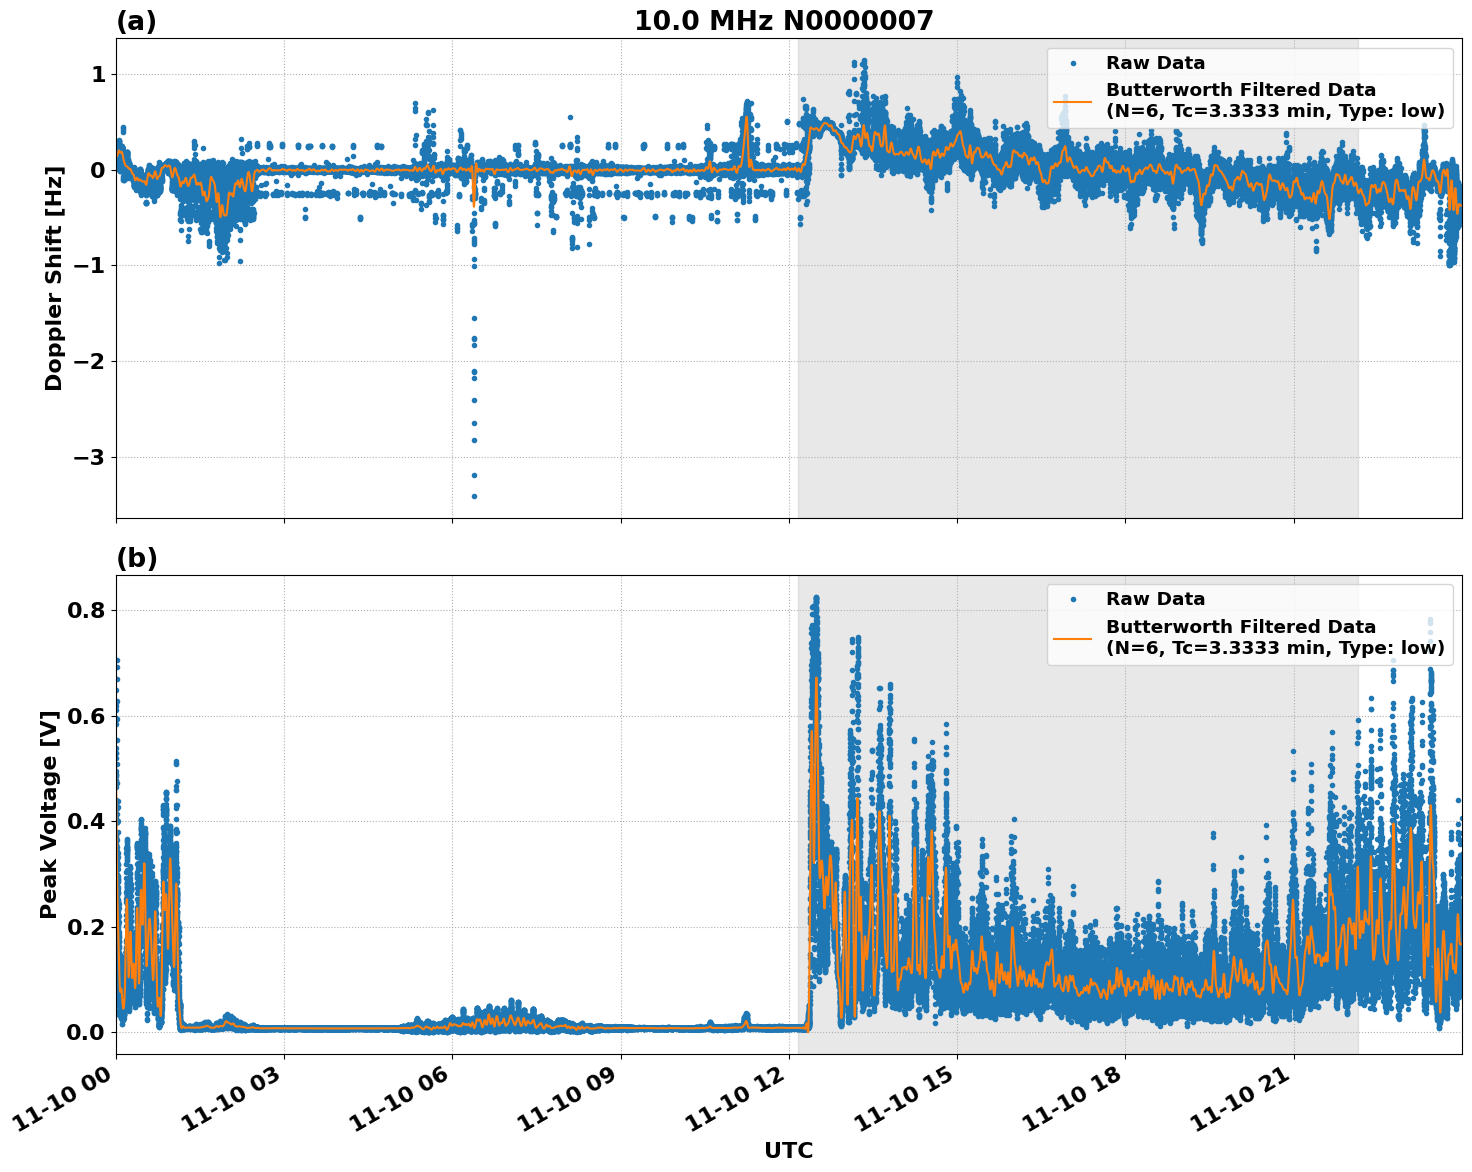Click the "(b)" panel label

coord(136,558)
